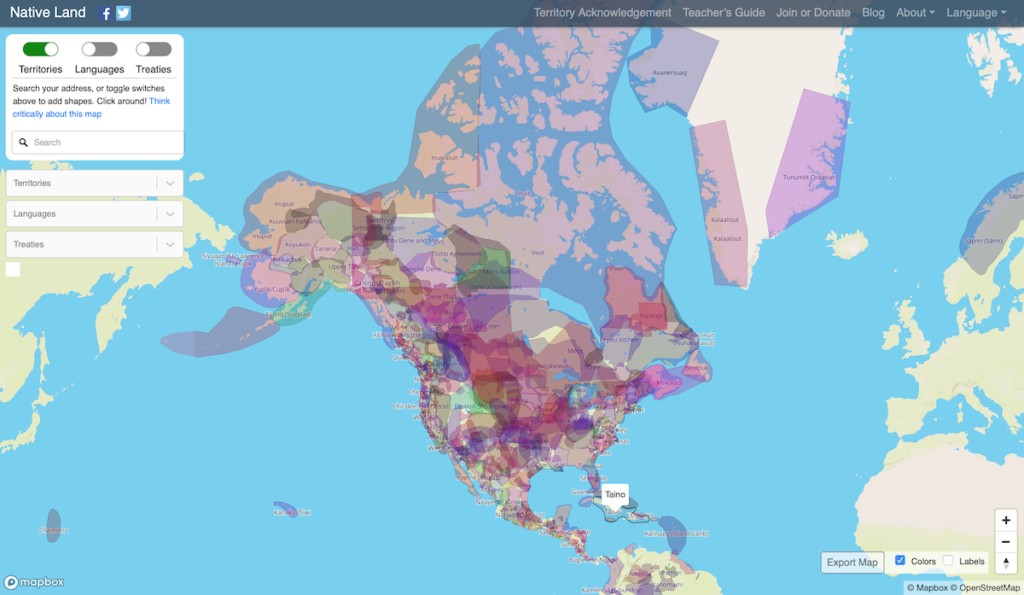The image size is (1024, 595).
Task: Click the Native Land home title
Action: pyautogui.click(x=48, y=12)
